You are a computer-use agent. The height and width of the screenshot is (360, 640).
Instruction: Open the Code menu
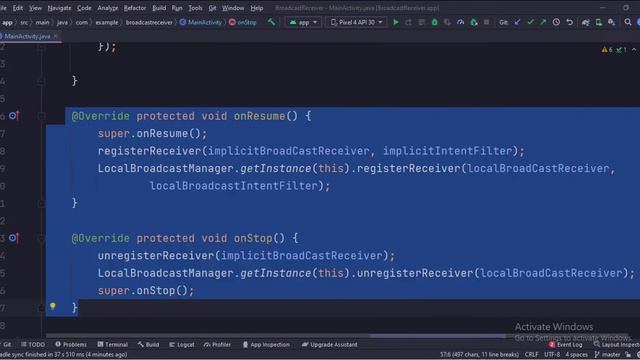tap(84, 8)
